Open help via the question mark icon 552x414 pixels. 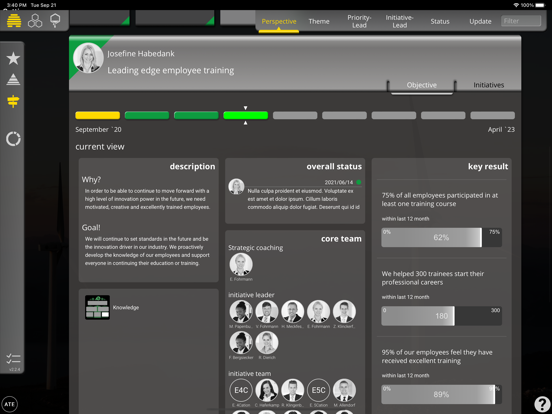[542, 404]
